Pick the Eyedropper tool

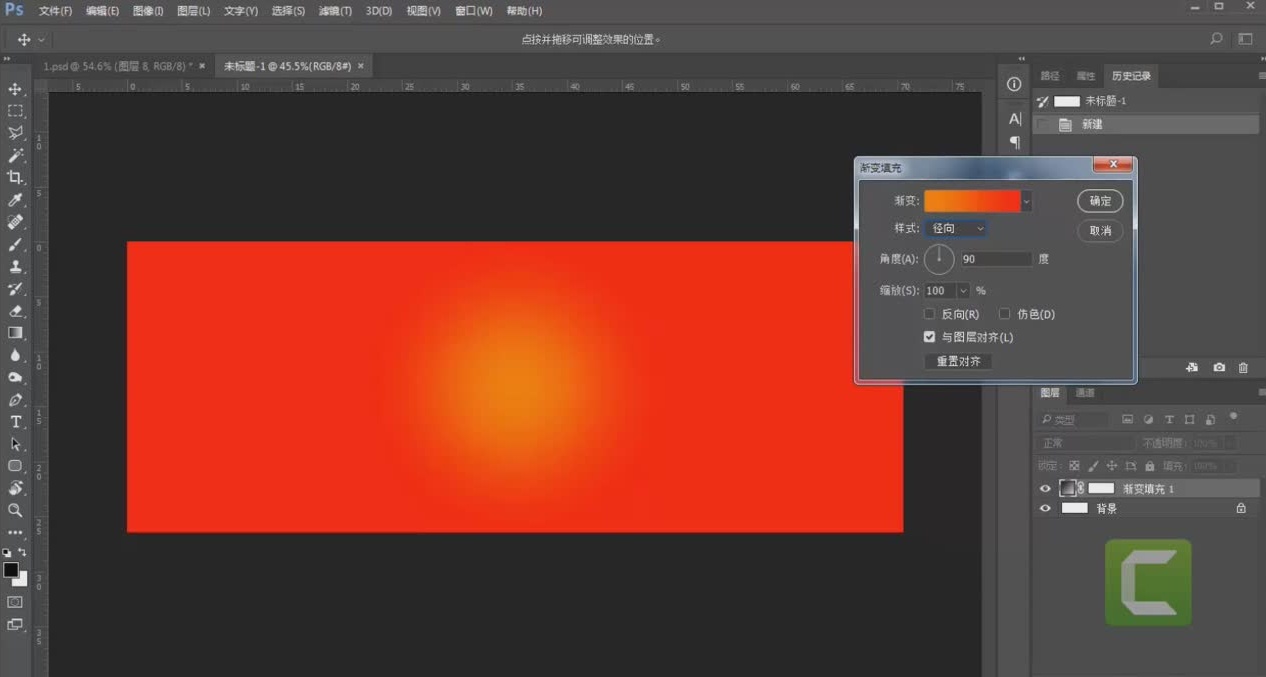click(x=15, y=200)
